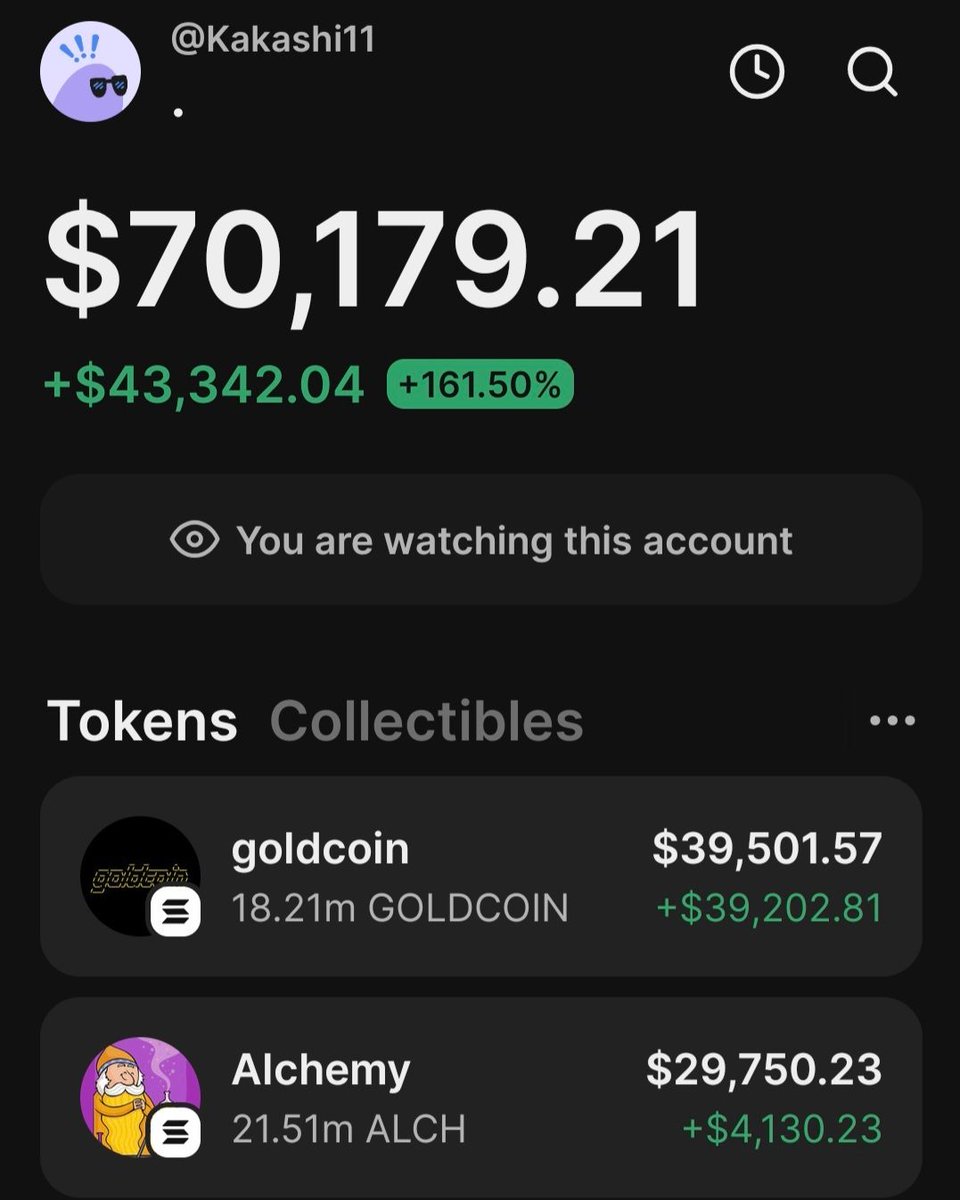
Task: Tap the Alchemy wizard token logo
Action: pyautogui.click(x=130, y=1092)
